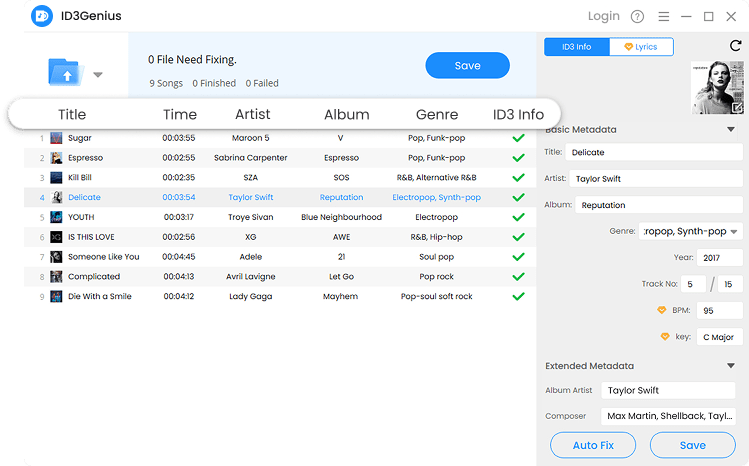Click the R&B, Alternative R&B genre cell
This screenshot has width=749, height=466.
tap(436, 178)
